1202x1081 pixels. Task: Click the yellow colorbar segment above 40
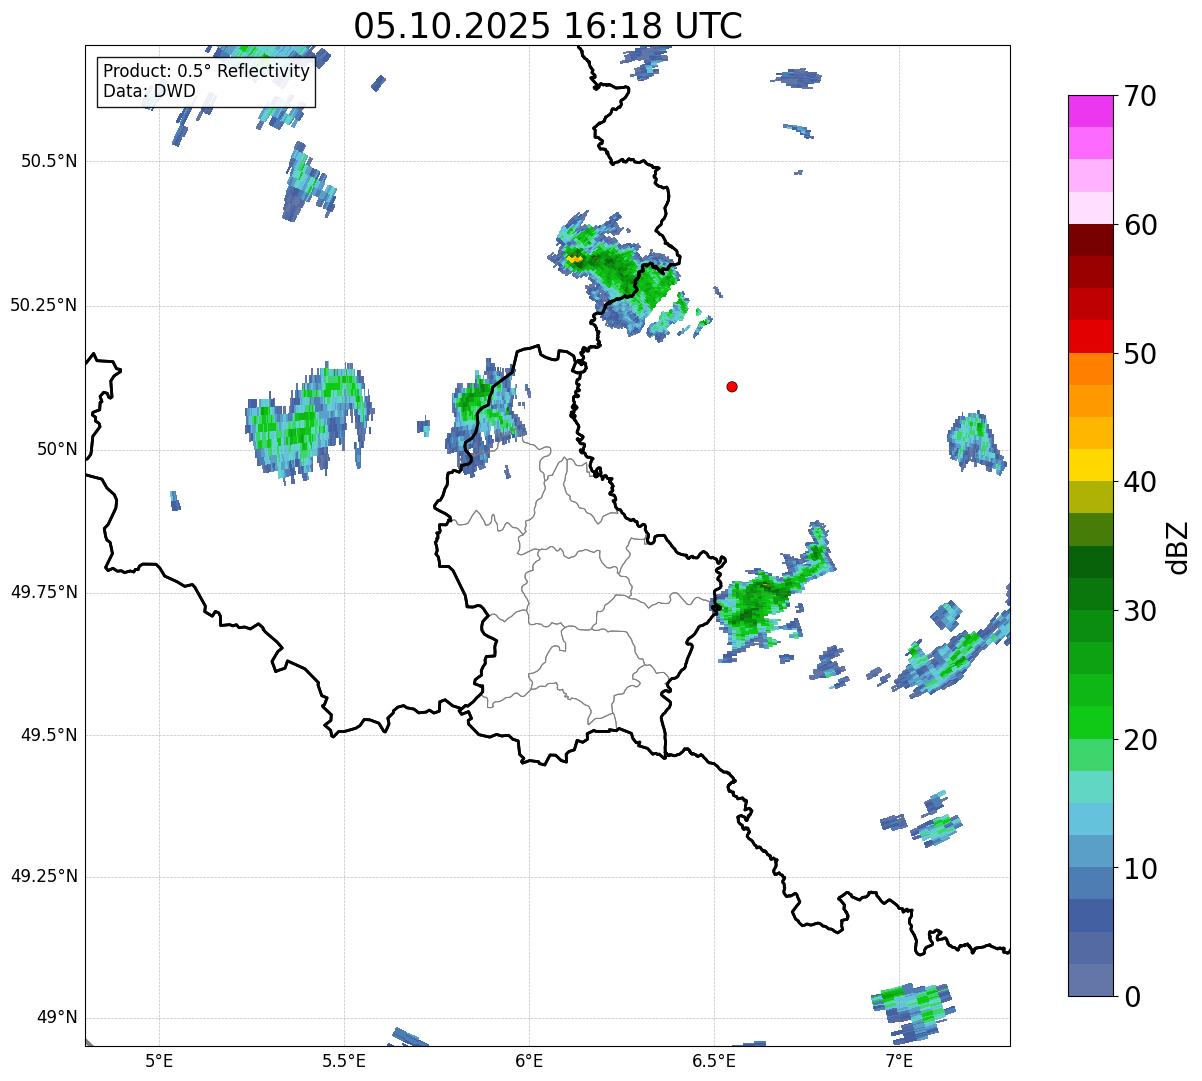(x=1091, y=465)
